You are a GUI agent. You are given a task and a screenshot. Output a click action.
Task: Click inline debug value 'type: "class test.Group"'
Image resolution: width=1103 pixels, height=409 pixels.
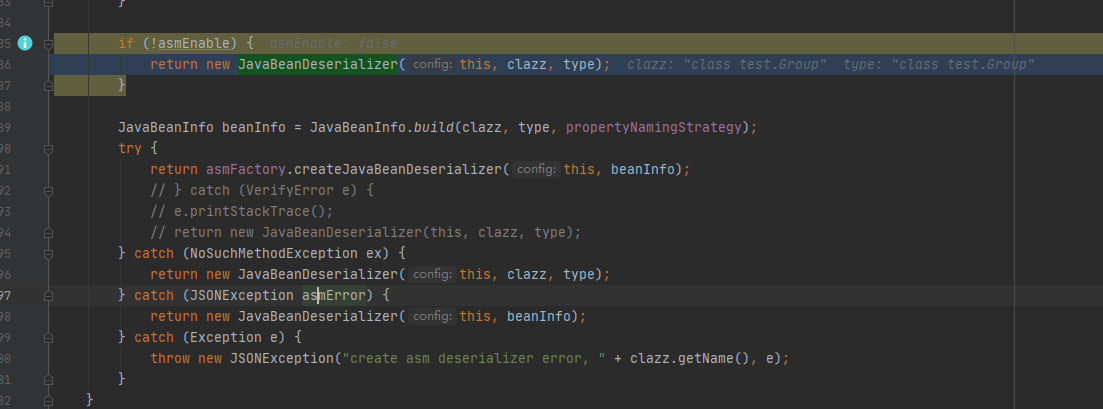point(939,65)
